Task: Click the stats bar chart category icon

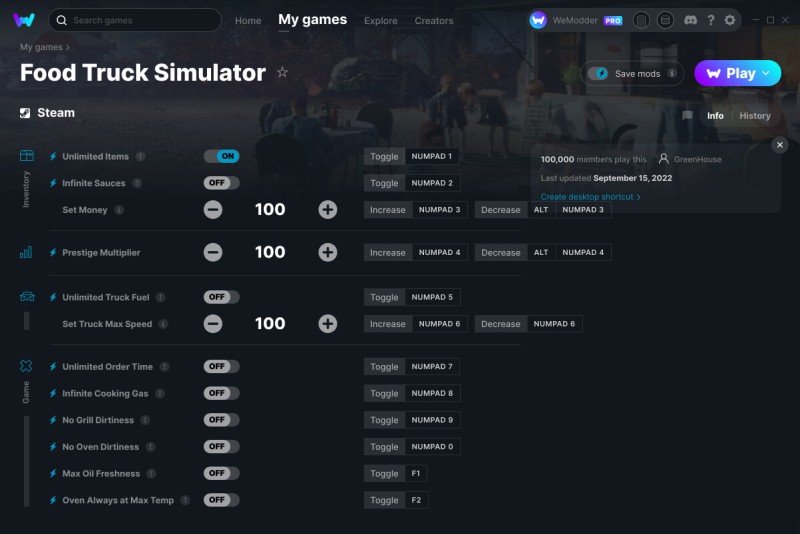Action: 26,252
